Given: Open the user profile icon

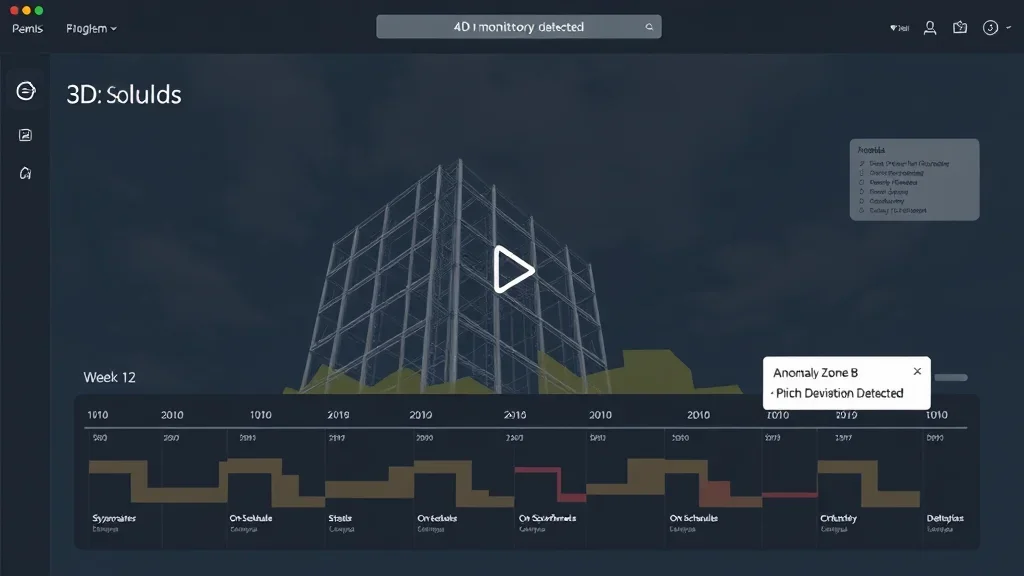Looking at the screenshot, I should 930,27.
